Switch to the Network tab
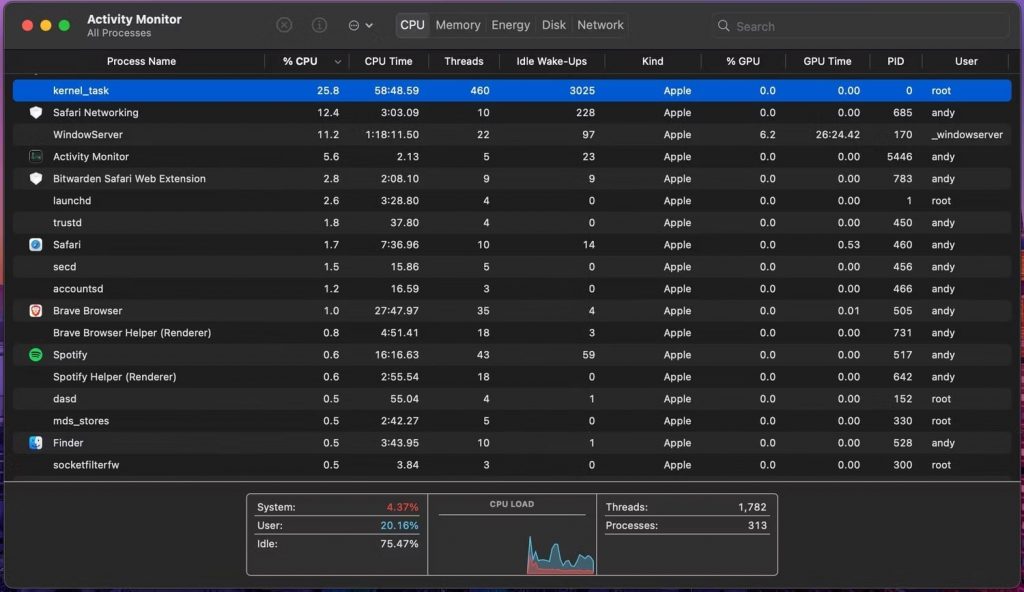The image size is (1024, 592). pyautogui.click(x=600, y=25)
